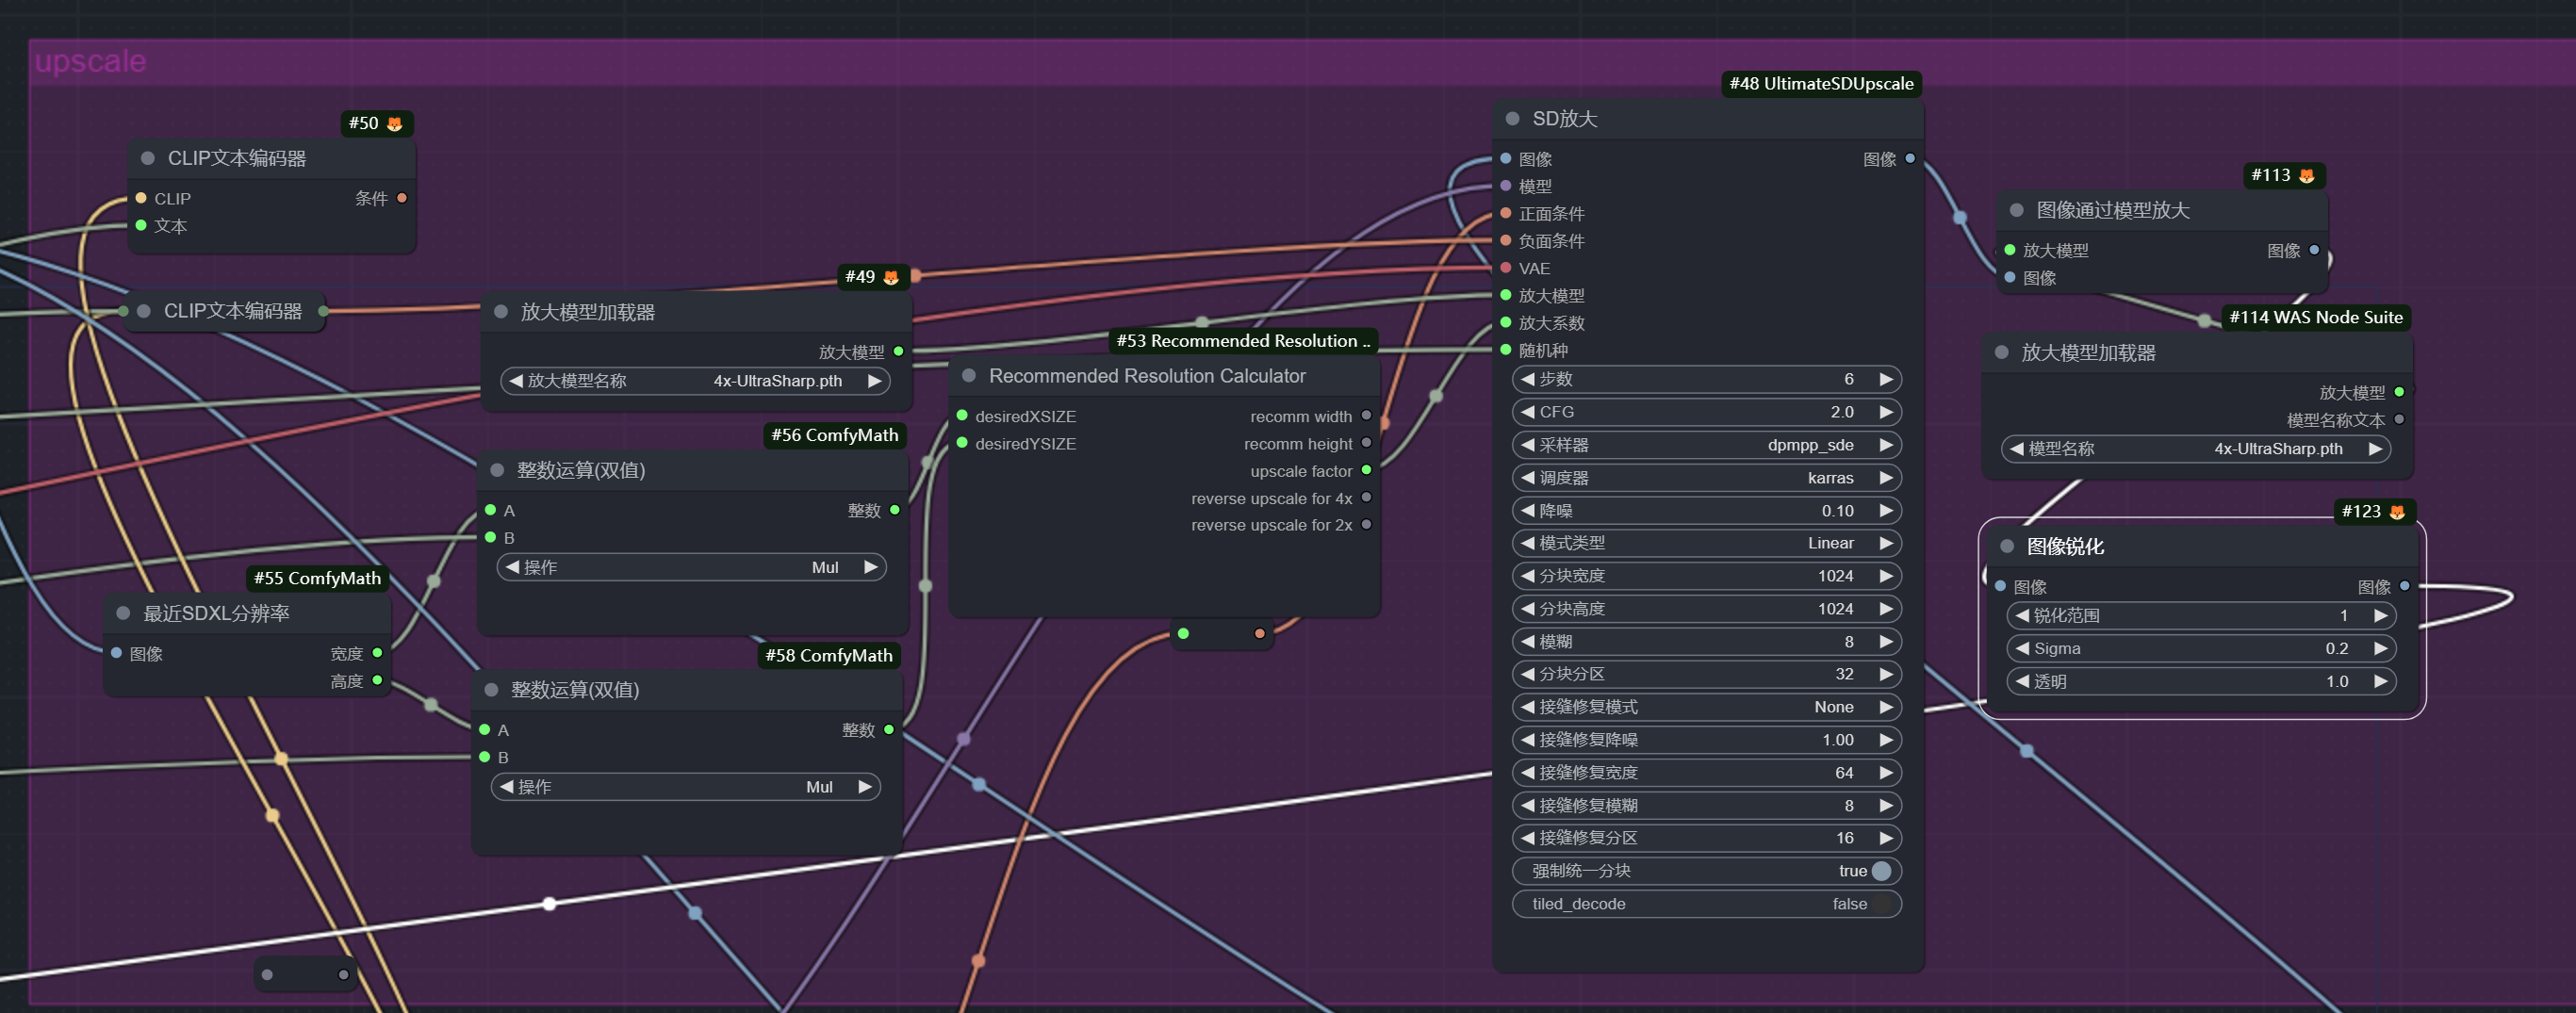Image resolution: width=2576 pixels, height=1013 pixels.
Task: Open the 模型名称 dropdown in WAS loader
Action: [2196, 449]
